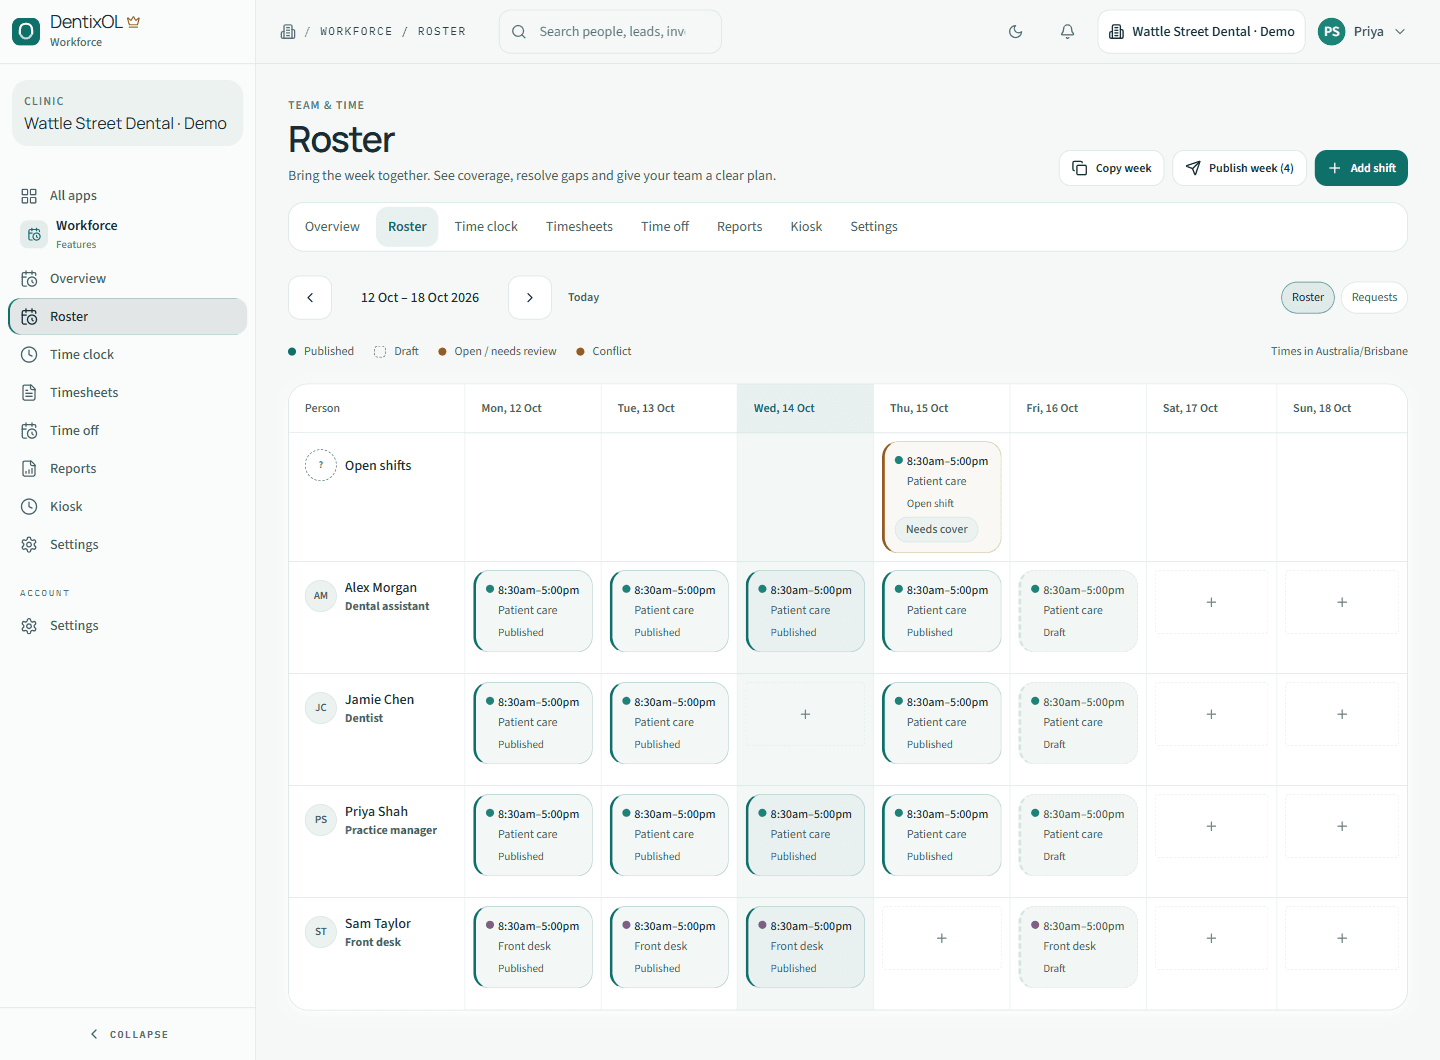
Task: Go to Overview in the sidebar
Action: coord(128,279)
